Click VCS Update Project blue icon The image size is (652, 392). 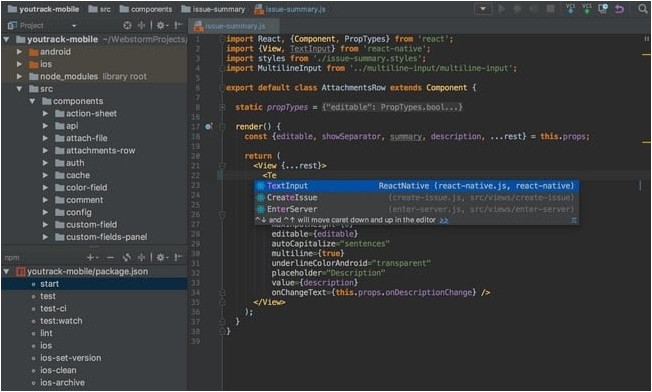570,9
